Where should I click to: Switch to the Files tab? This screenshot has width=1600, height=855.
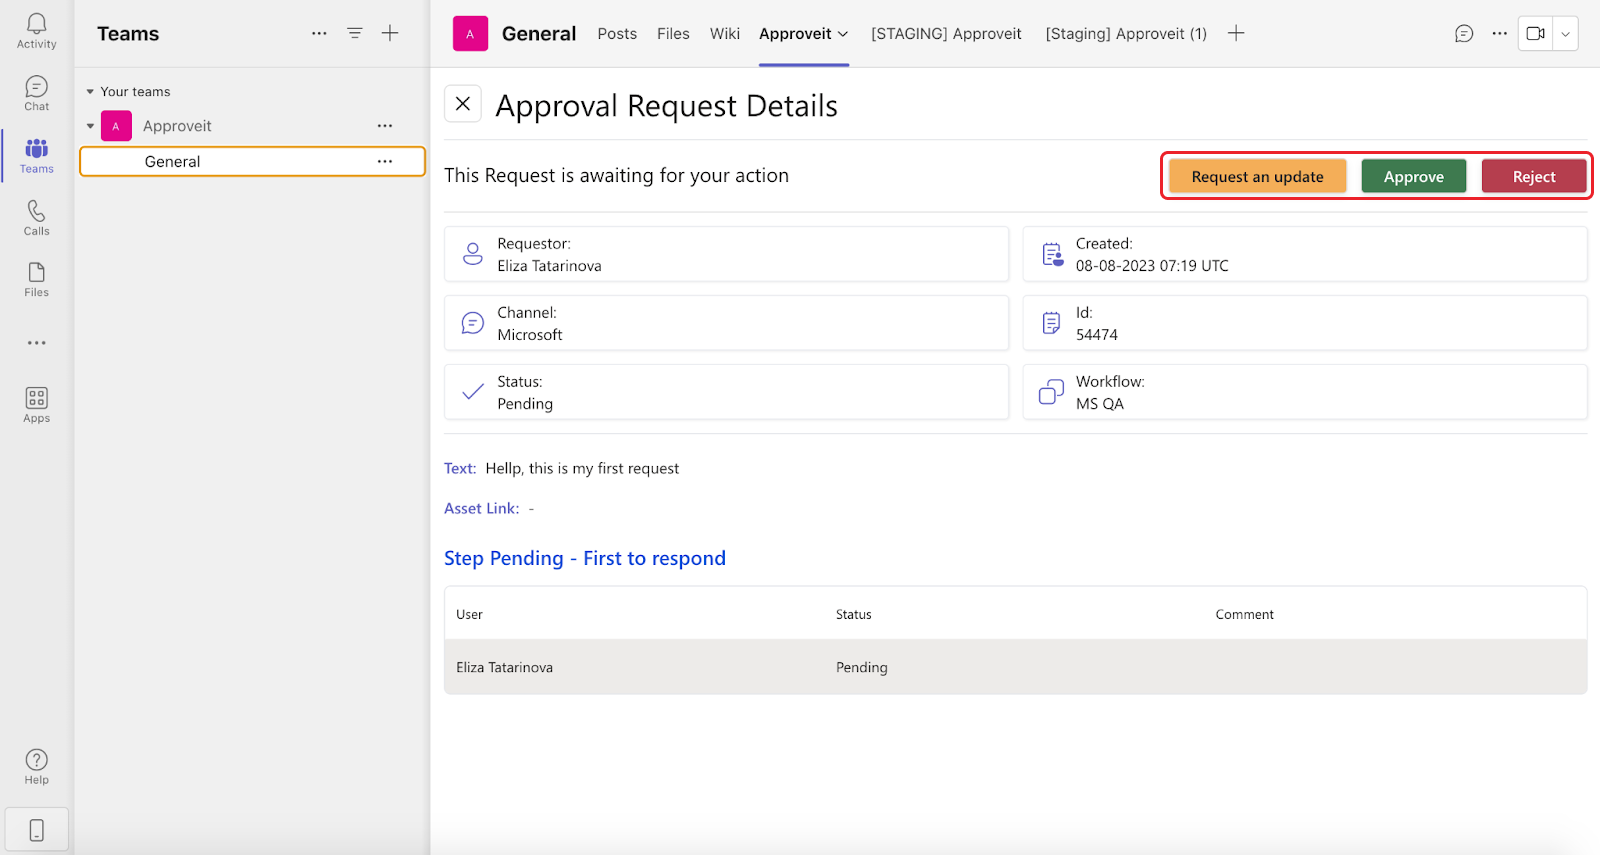pos(673,33)
